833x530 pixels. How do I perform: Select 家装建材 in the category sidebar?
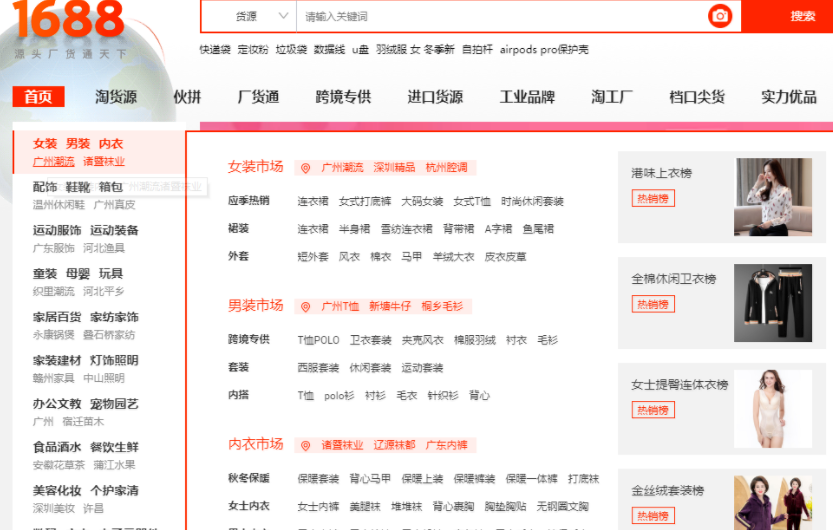(57, 360)
